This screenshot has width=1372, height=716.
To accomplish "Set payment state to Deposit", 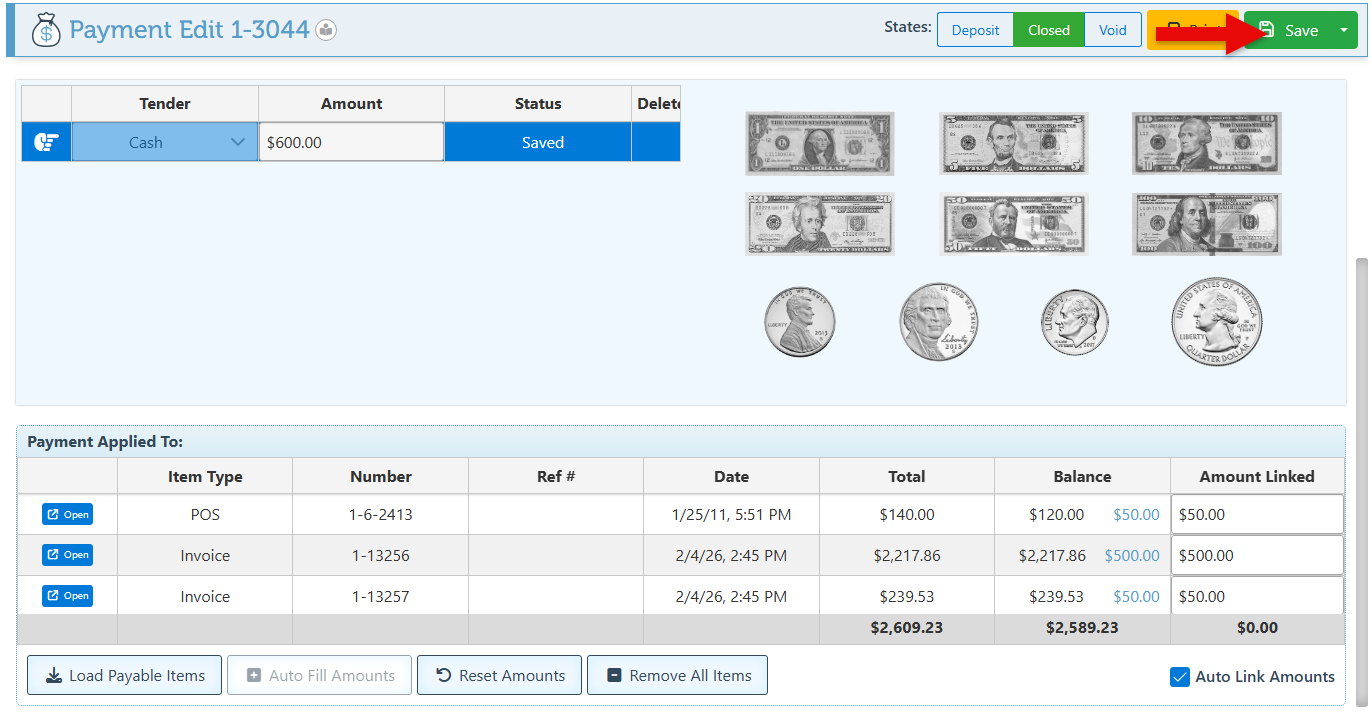I will click(975, 30).
